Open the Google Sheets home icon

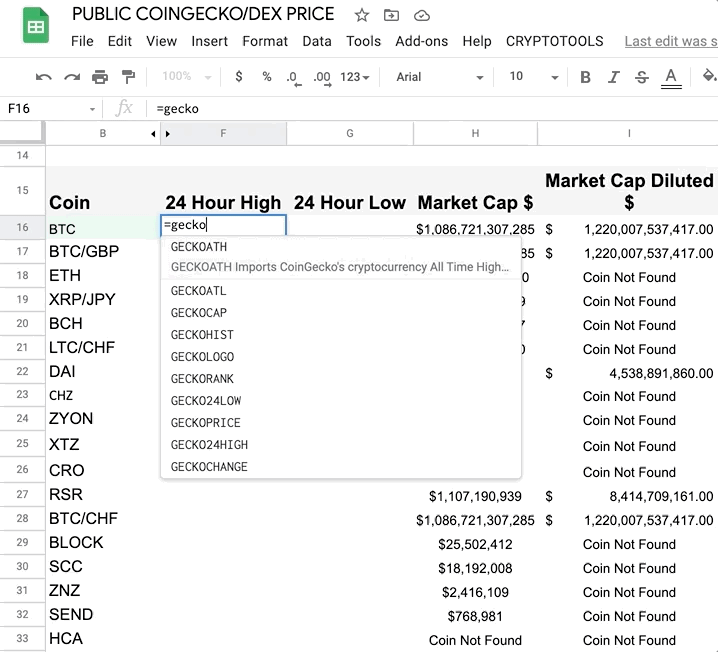tap(35, 26)
